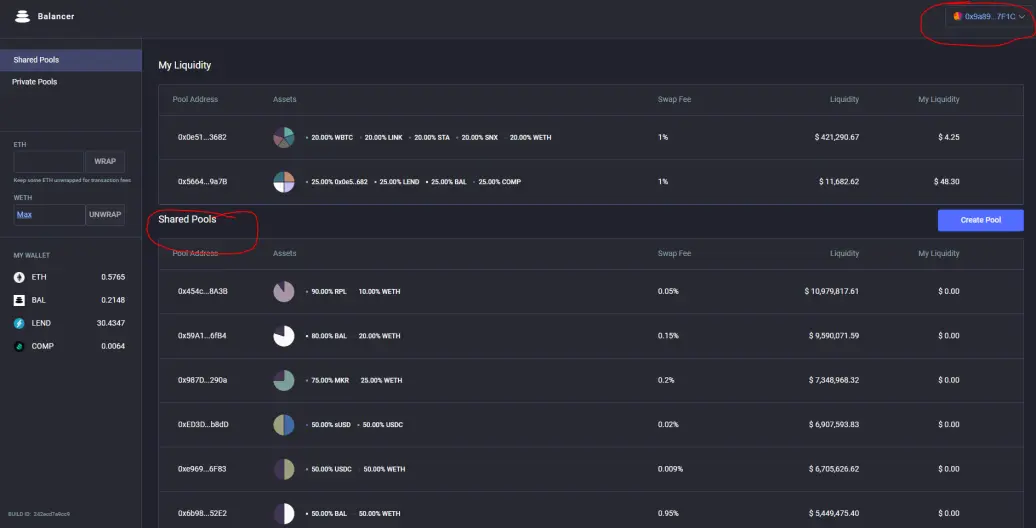The image size is (1036, 528).
Task: Click the LEND token icon in wallet
Action: click(x=19, y=323)
